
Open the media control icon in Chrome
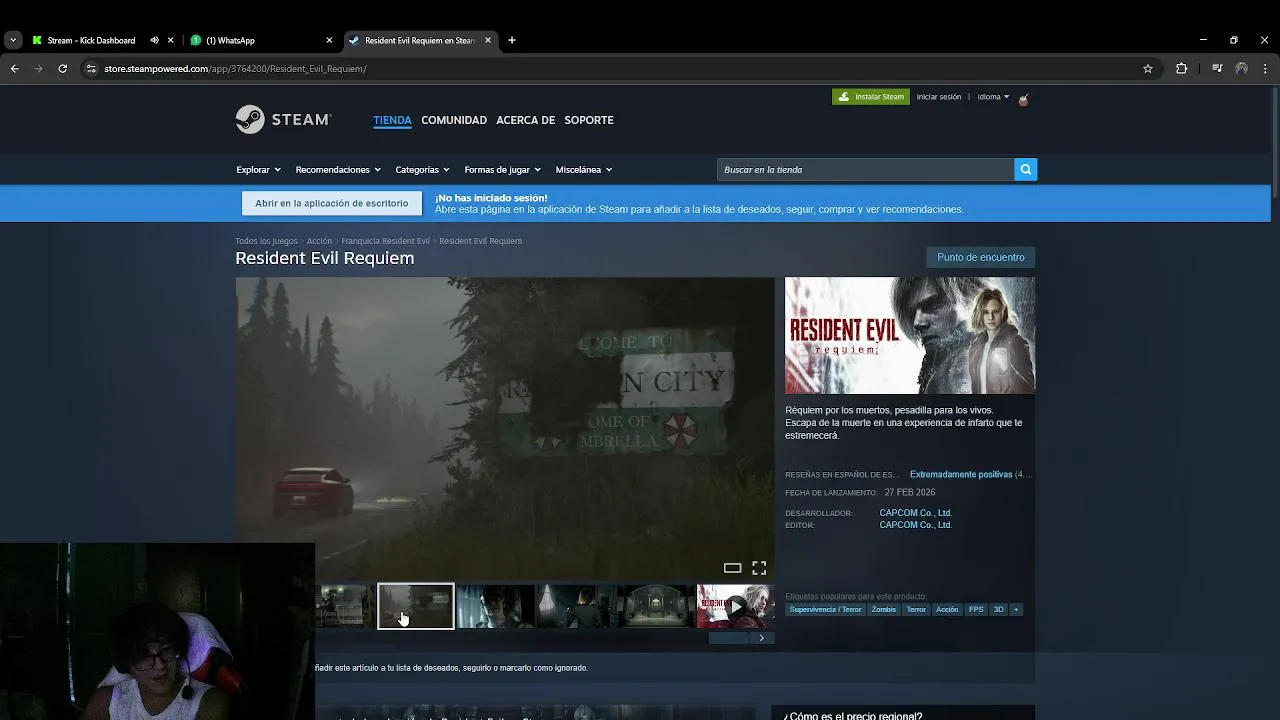click(1217, 69)
